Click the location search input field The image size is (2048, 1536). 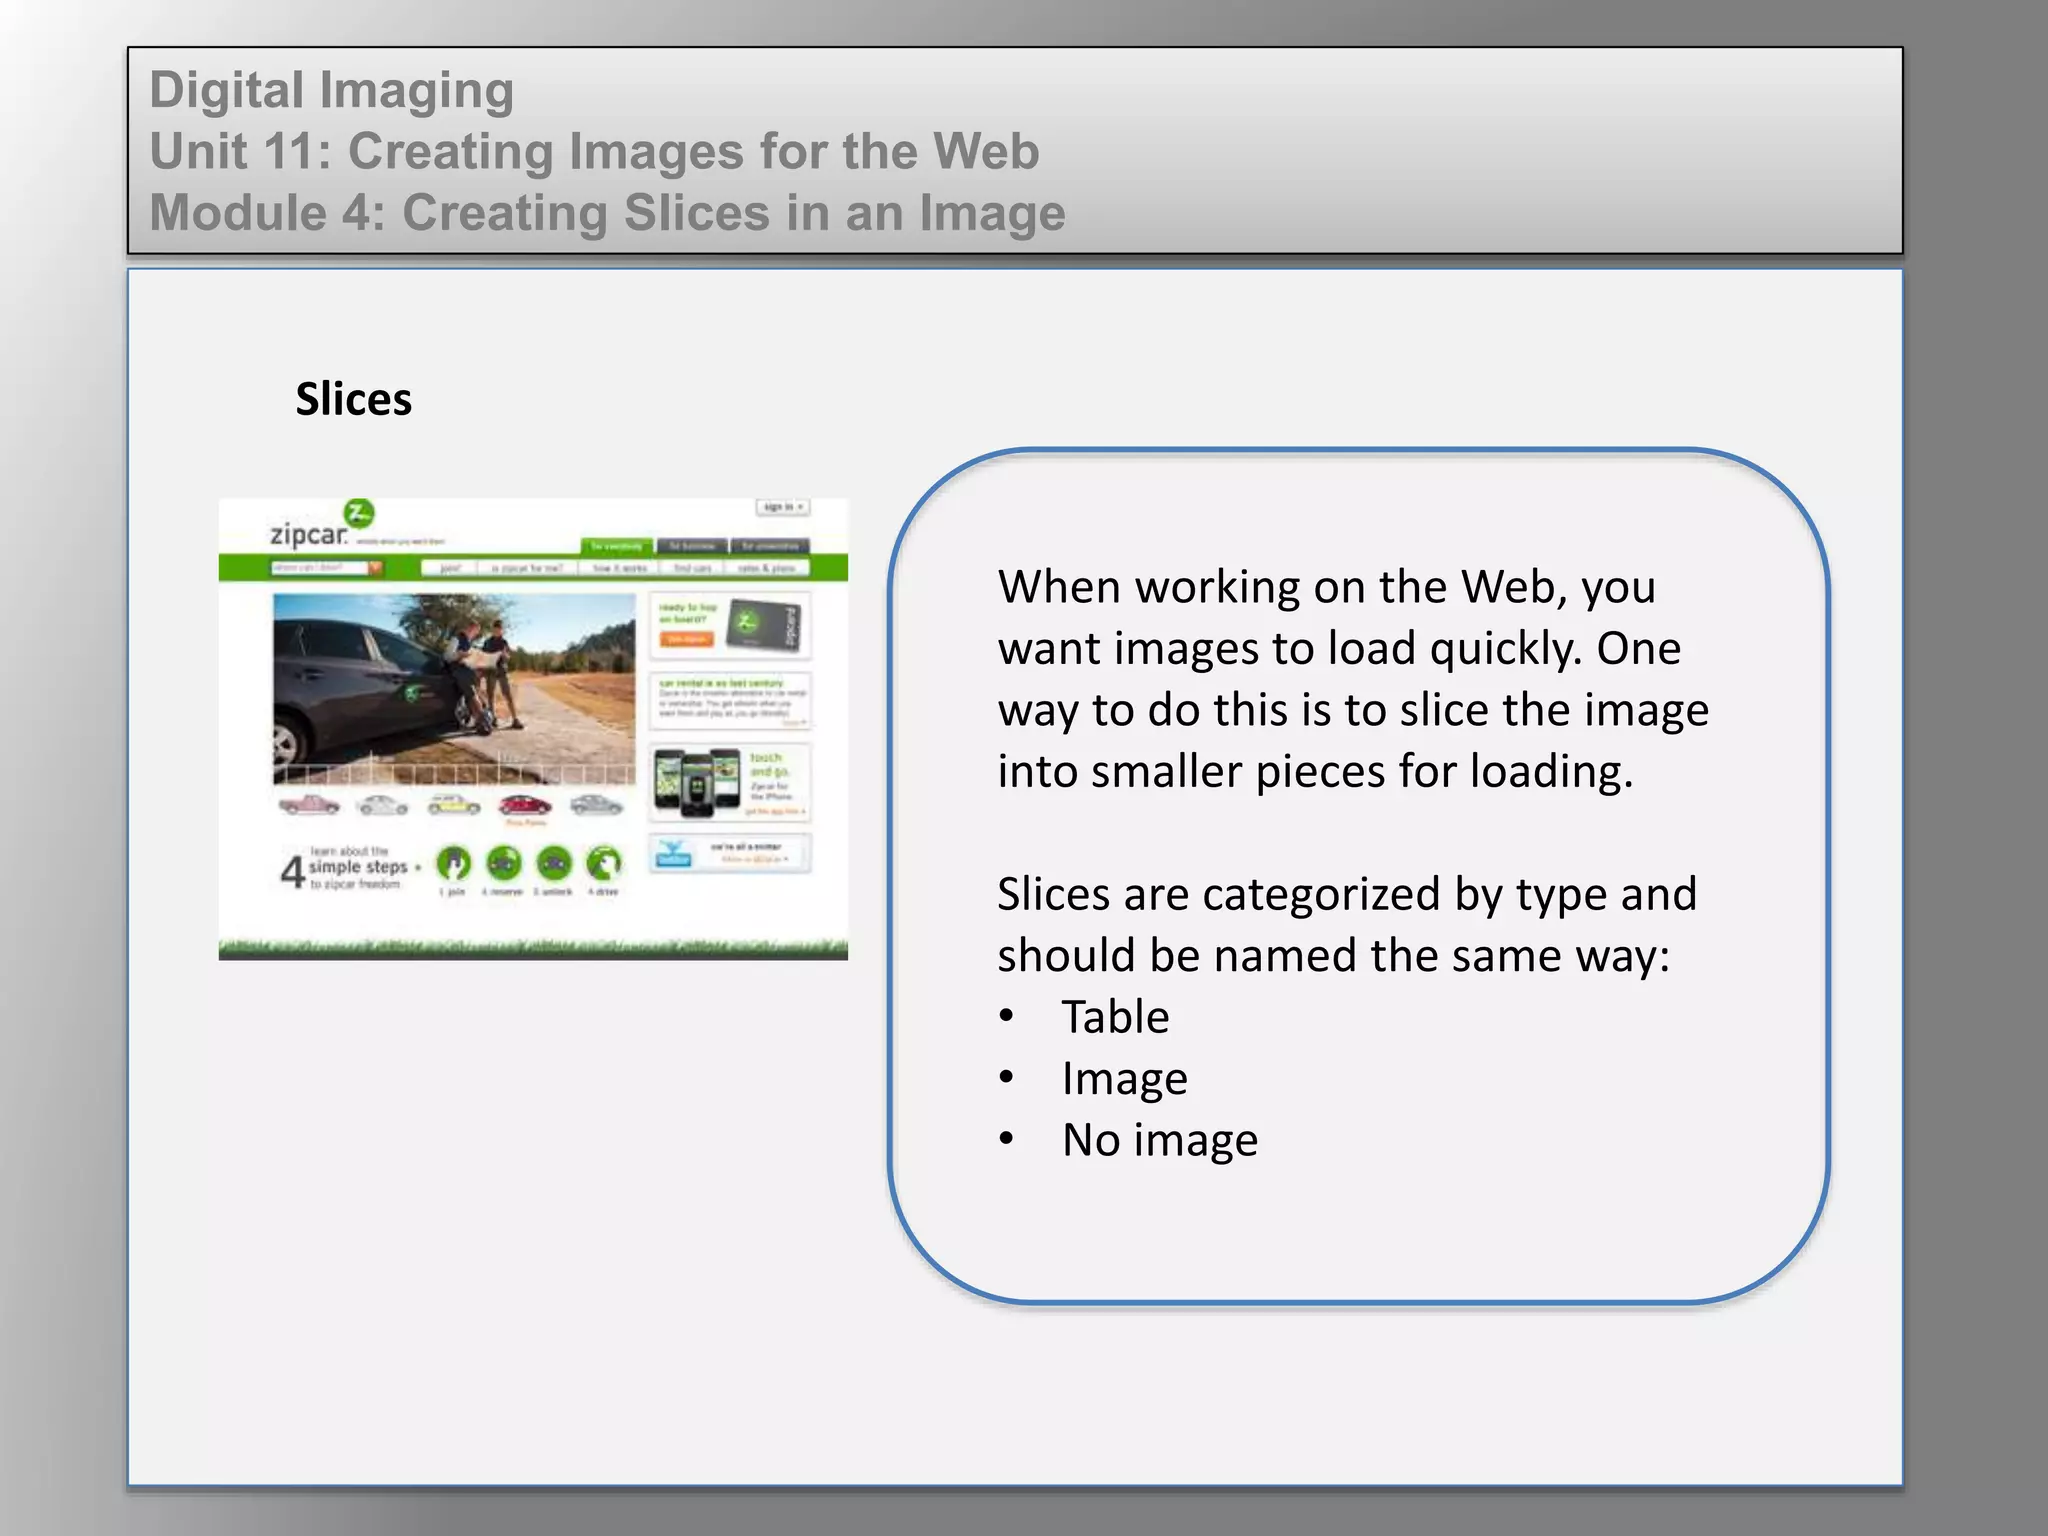(x=318, y=568)
